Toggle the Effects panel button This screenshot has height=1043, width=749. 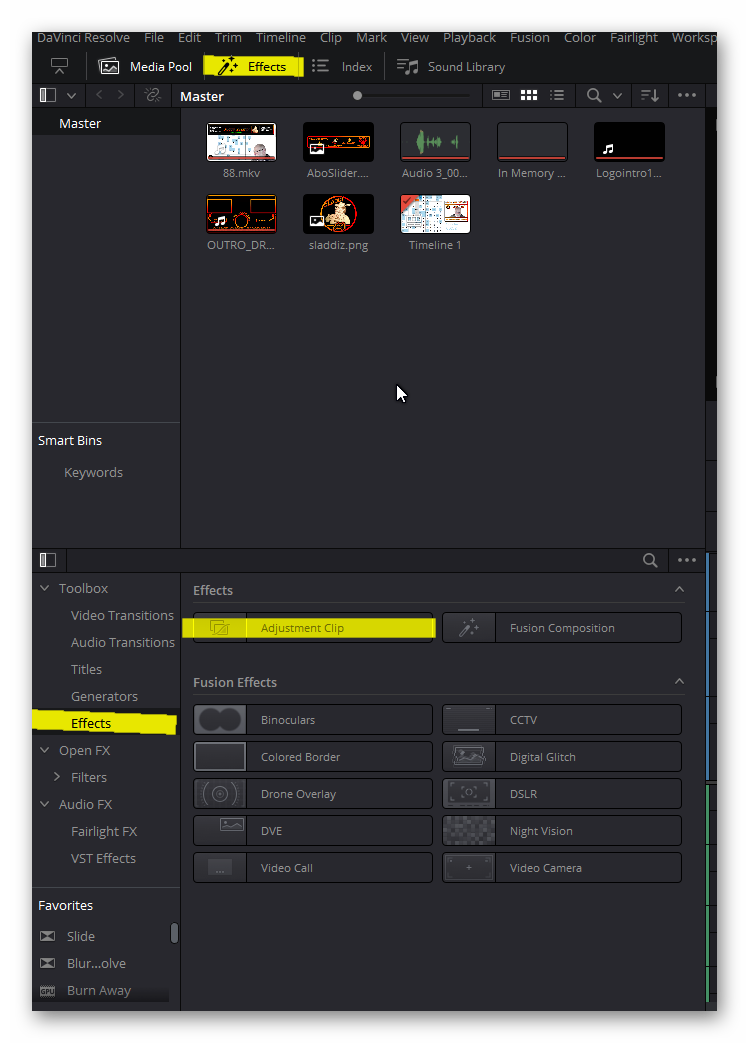click(253, 67)
